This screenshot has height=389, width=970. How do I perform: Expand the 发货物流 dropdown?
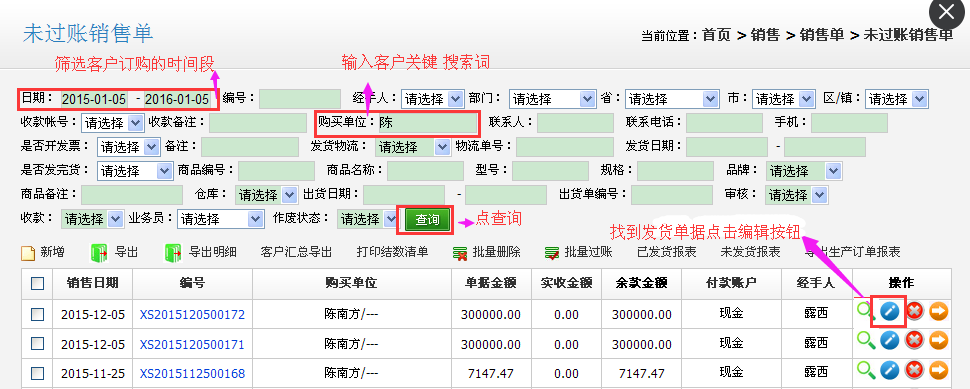click(x=413, y=147)
